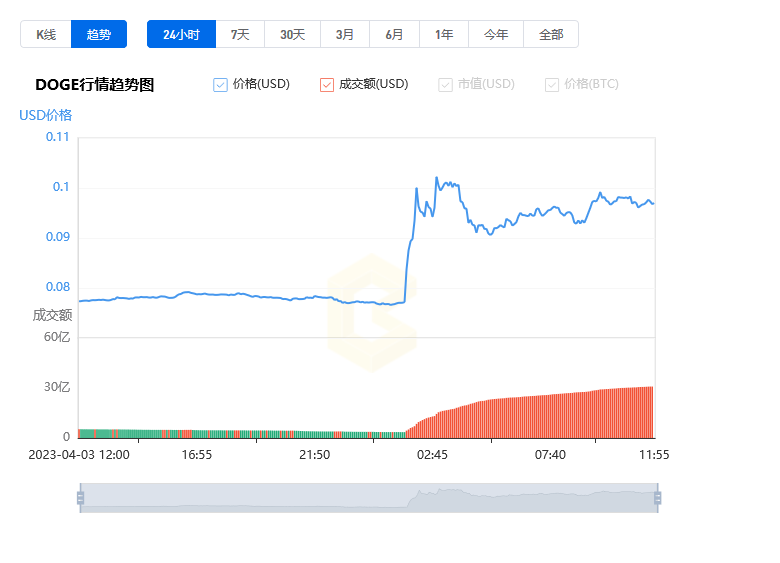The image size is (780, 563).
Task: Toggle the 价格(USD) series checkbox
Action: pos(221,85)
